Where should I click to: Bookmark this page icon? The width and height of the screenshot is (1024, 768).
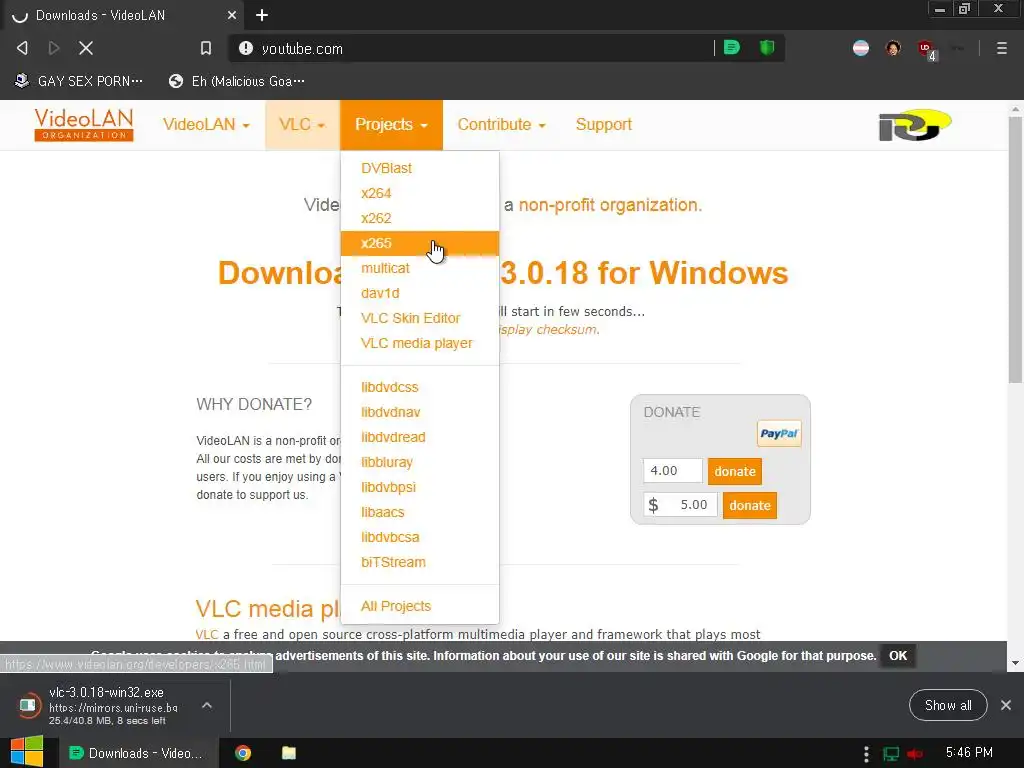pos(206,48)
